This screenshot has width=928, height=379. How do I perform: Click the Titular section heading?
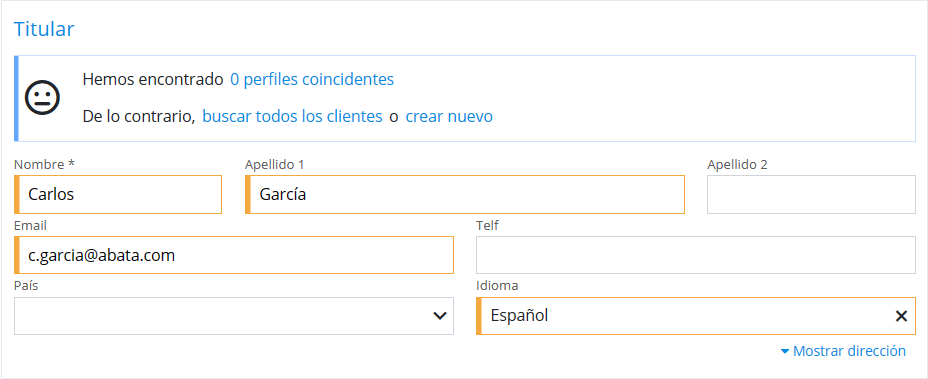click(x=44, y=29)
